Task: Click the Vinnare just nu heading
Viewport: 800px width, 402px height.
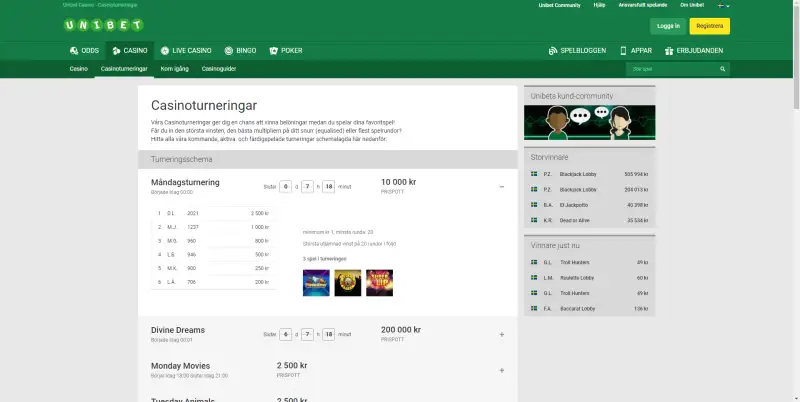Action: (555, 245)
